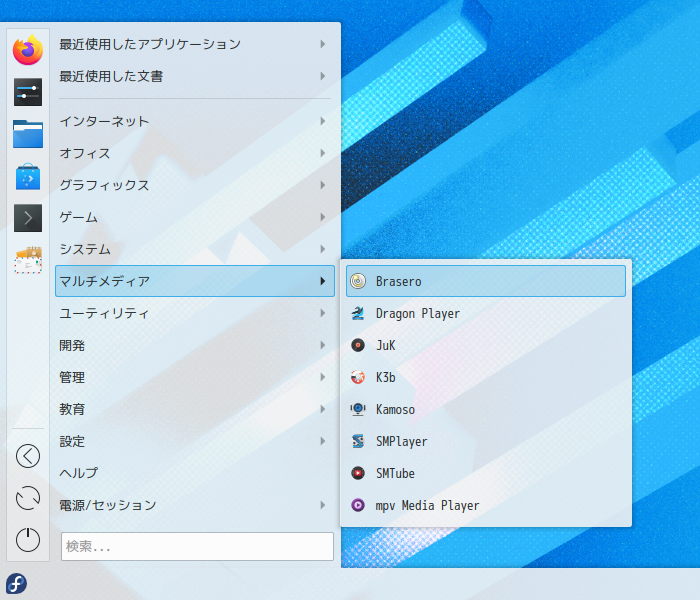Launch Brasero from the submenu
This screenshot has width=700, height=600.
[486, 281]
